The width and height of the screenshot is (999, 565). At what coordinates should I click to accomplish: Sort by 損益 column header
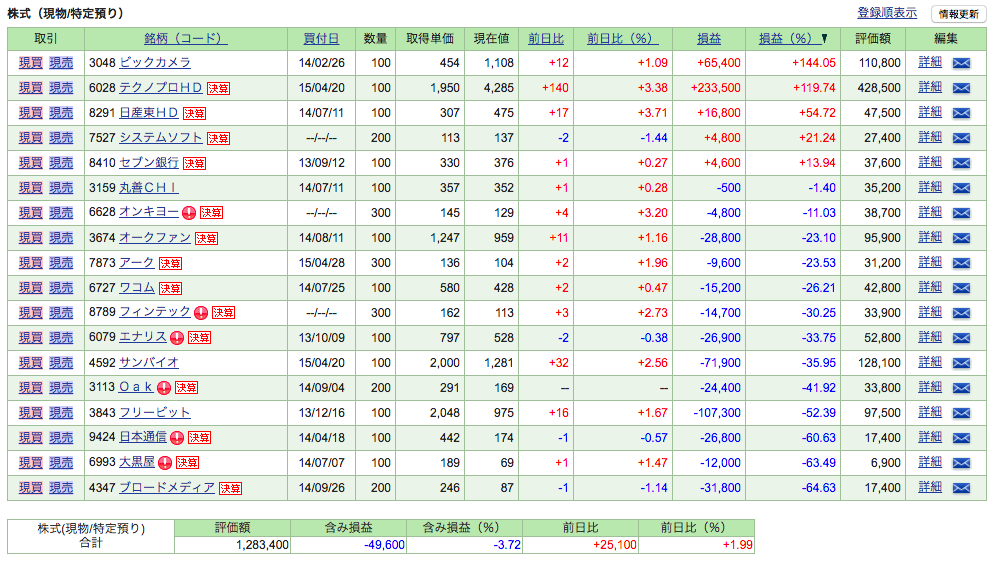pyautogui.click(x=709, y=39)
